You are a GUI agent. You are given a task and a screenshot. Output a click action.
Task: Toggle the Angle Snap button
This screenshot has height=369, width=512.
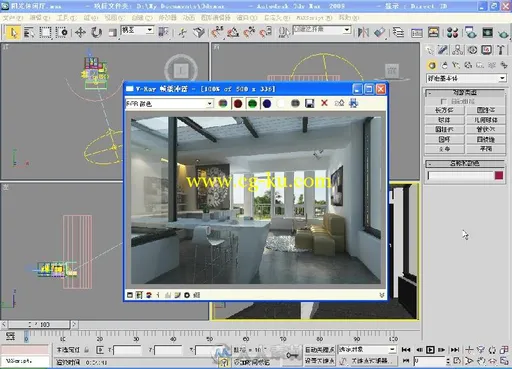[x=233, y=32]
